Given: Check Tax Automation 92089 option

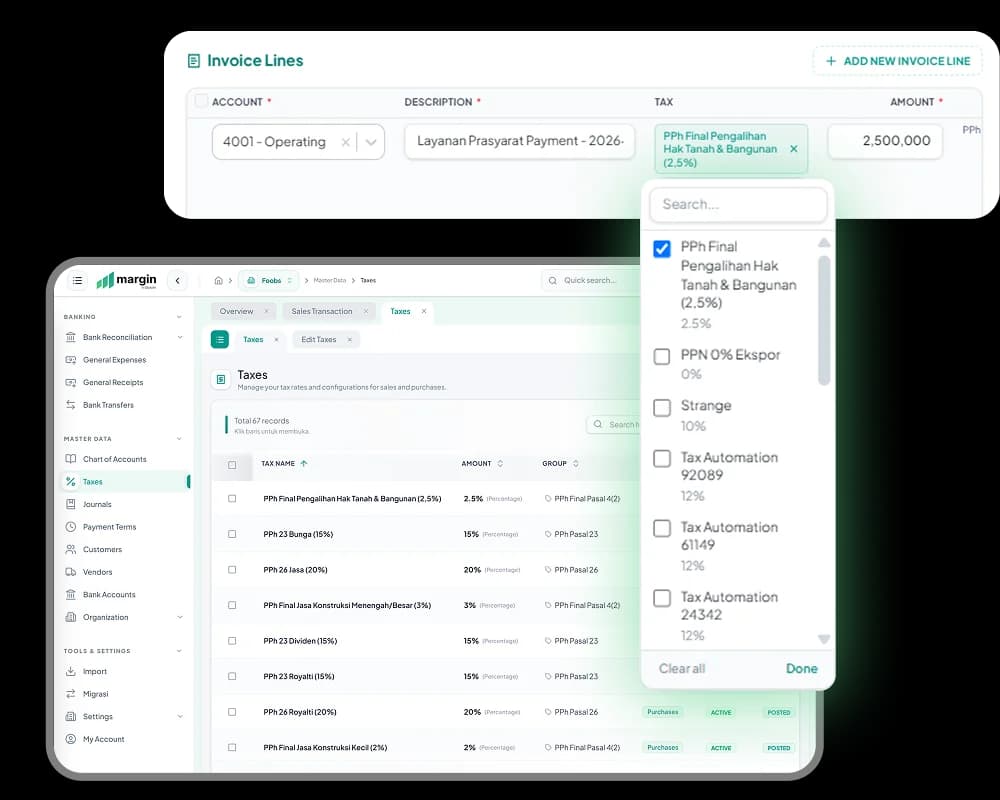Looking at the screenshot, I should click(x=662, y=459).
